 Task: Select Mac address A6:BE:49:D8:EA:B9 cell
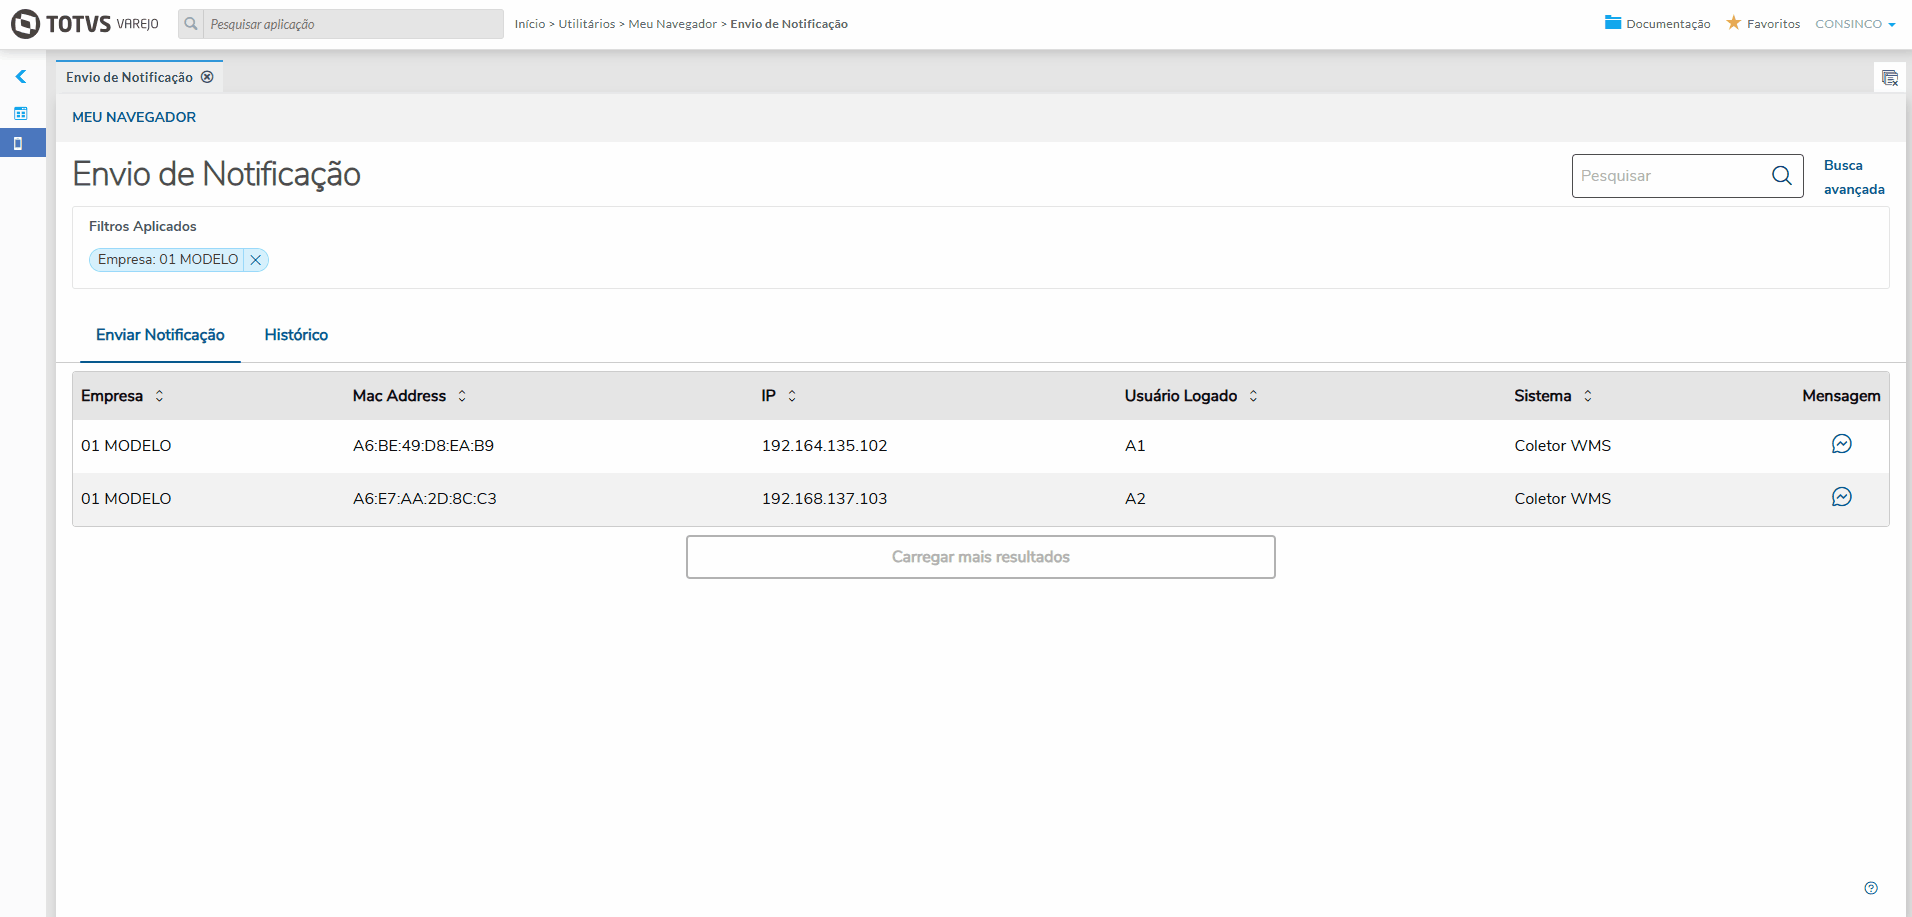423,446
